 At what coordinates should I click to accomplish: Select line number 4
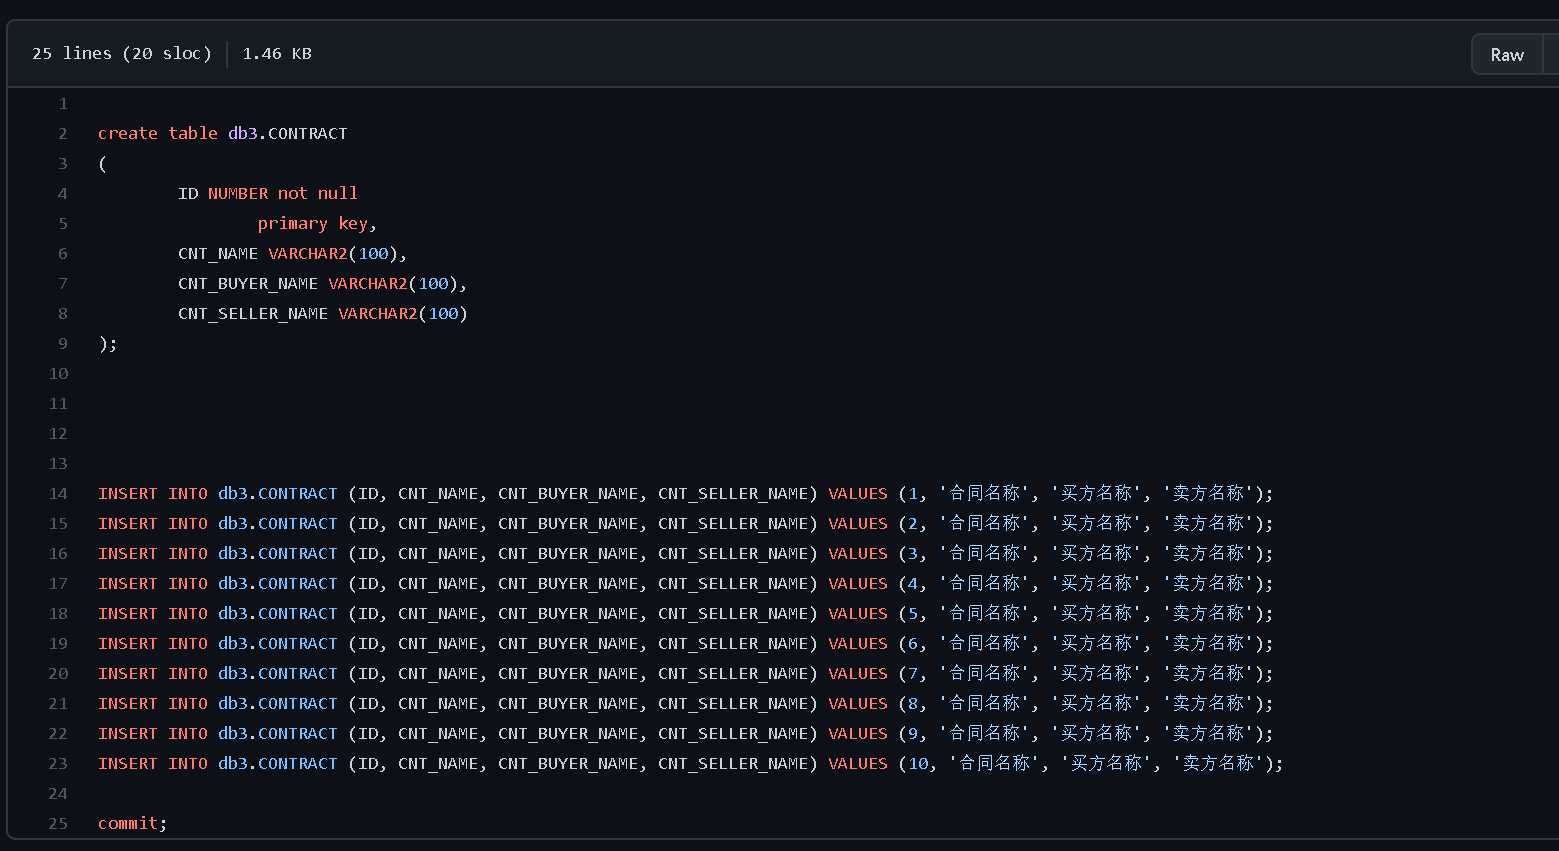(63, 194)
